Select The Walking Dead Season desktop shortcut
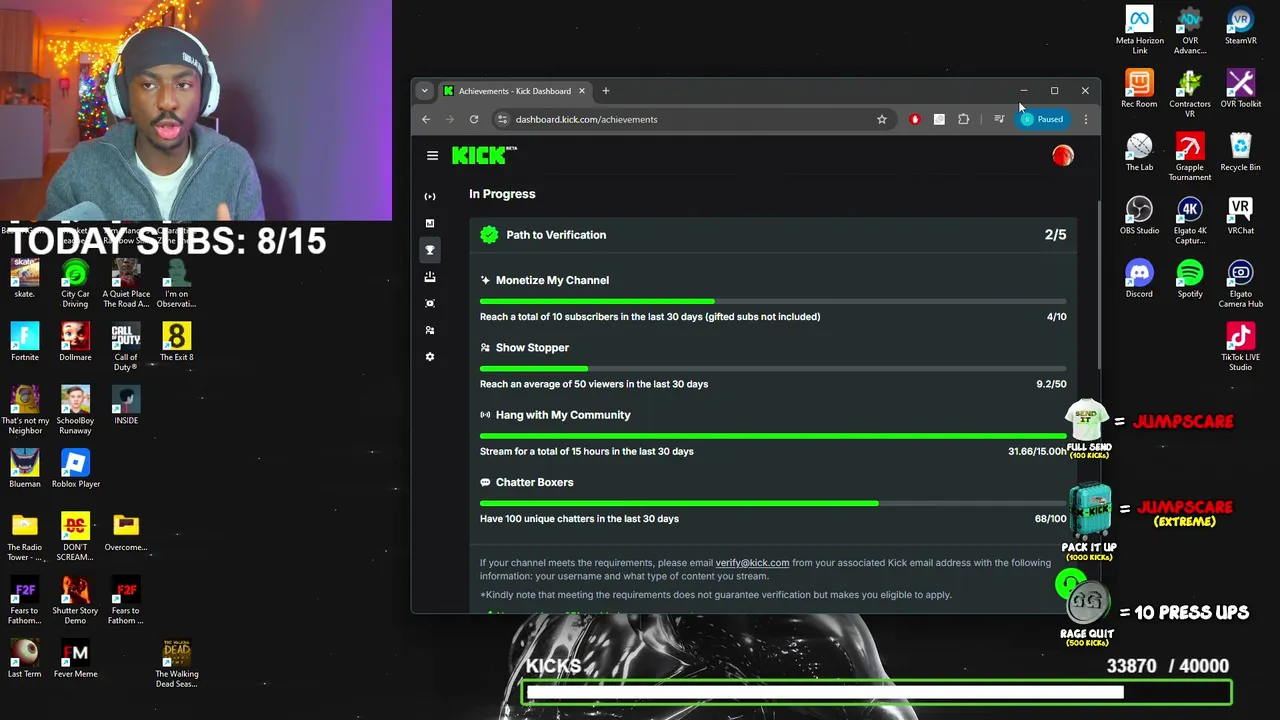 [176, 663]
